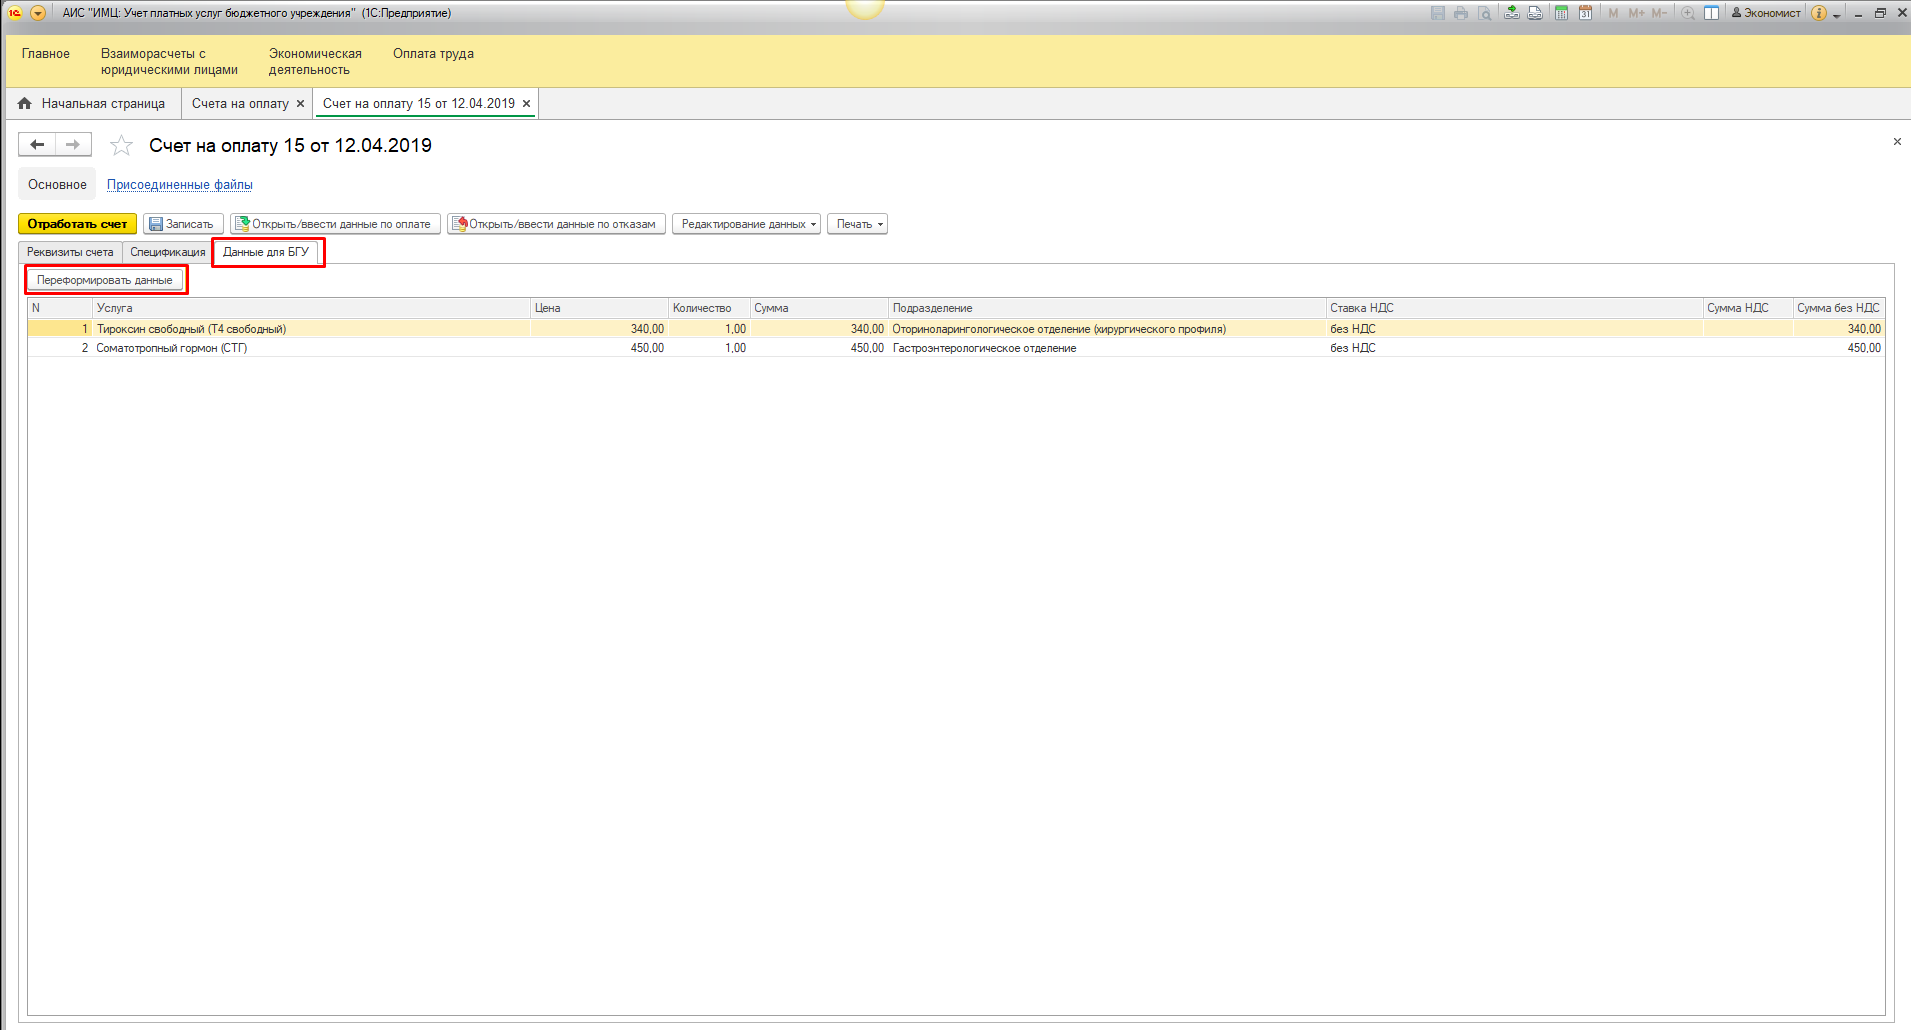Open the Реквизиты счета tab
The width and height of the screenshot is (1911, 1030).
tap(70, 252)
